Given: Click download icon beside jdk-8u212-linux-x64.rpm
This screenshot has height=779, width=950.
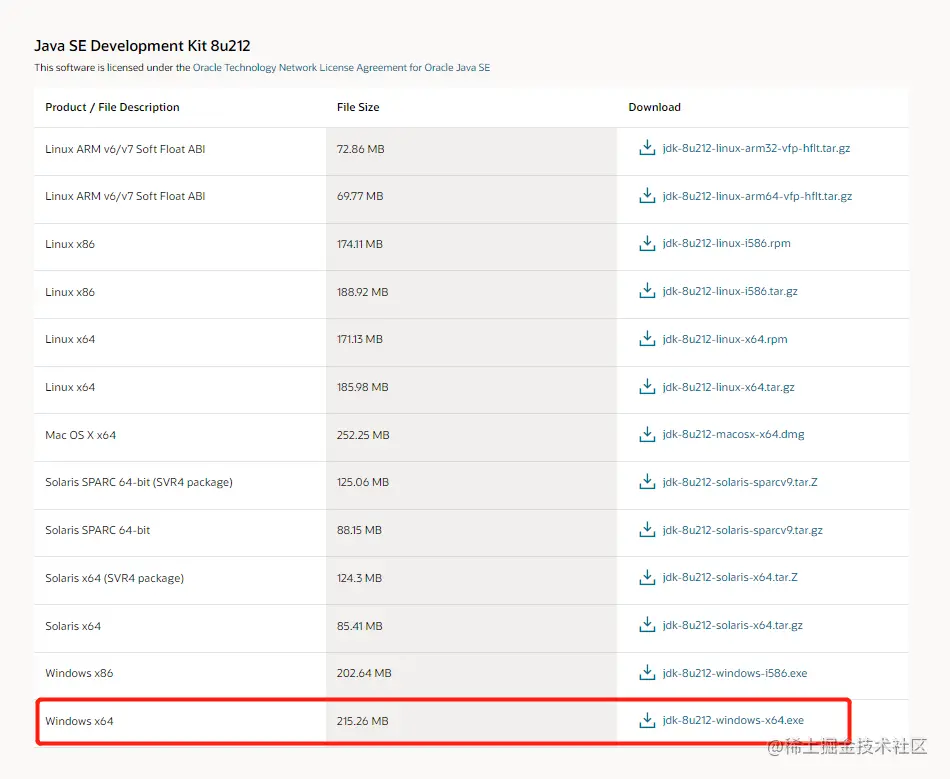Looking at the screenshot, I should tap(647, 339).
